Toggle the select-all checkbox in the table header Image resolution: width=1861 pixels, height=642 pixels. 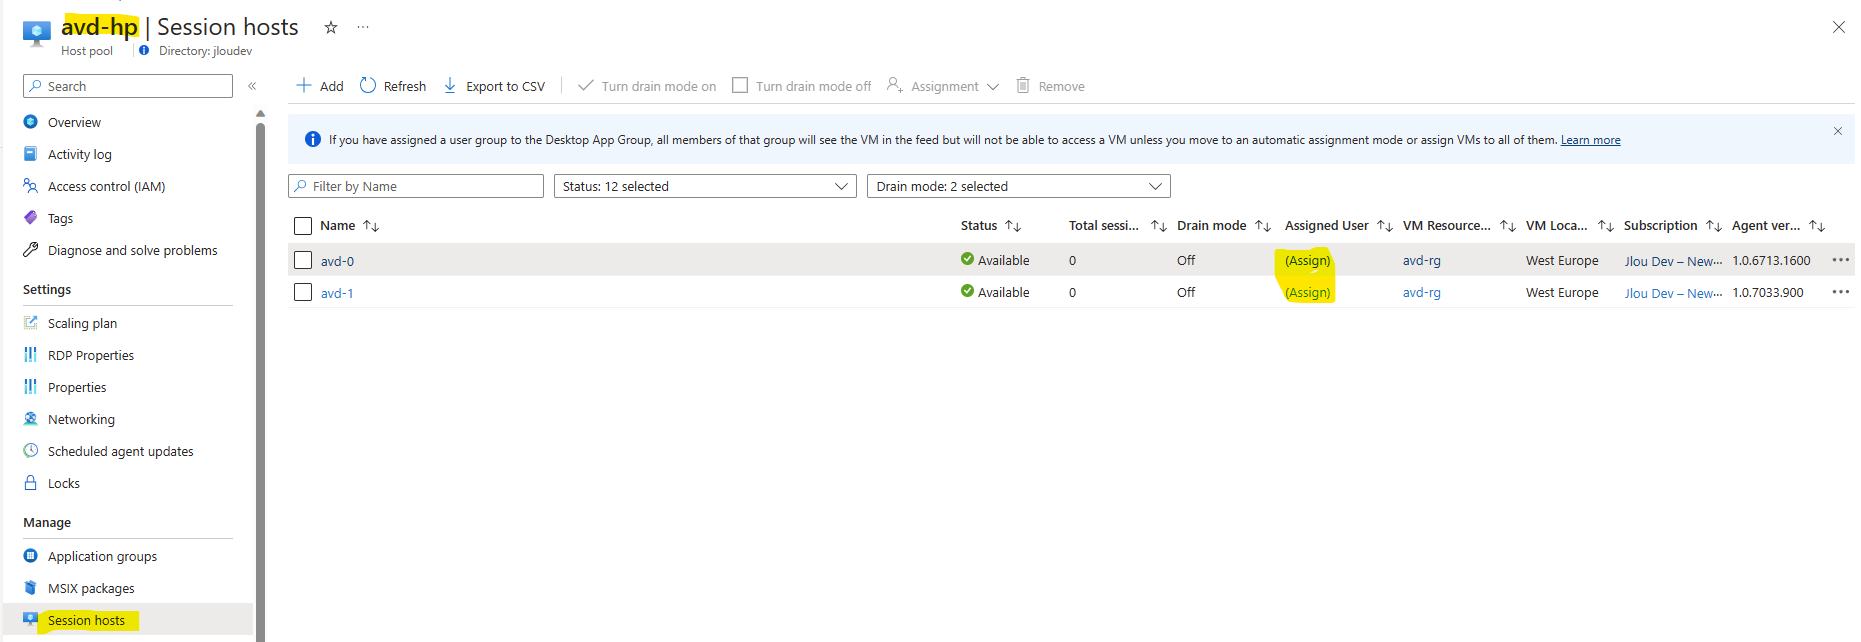coord(303,226)
